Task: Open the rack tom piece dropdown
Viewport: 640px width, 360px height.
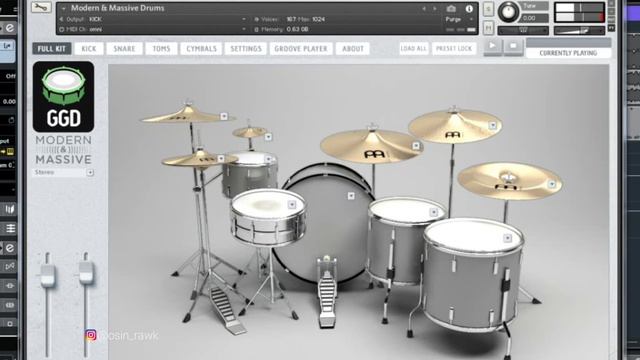Action: pyautogui.click(x=268, y=159)
